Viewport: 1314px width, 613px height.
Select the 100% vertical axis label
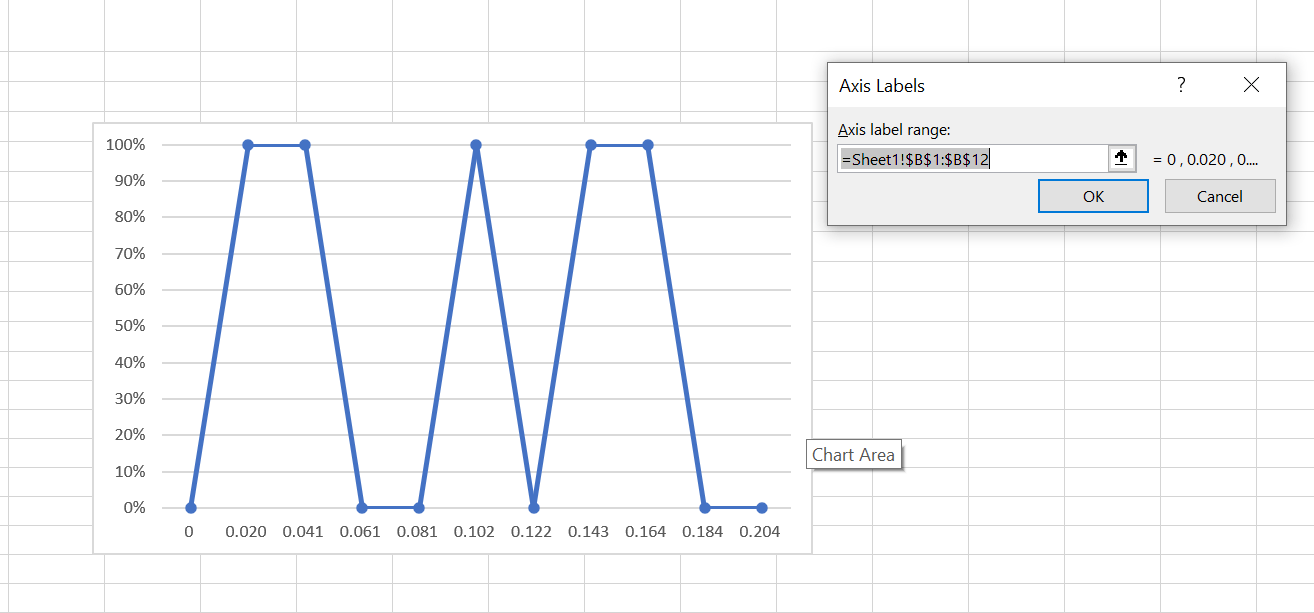(x=125, y=144)
